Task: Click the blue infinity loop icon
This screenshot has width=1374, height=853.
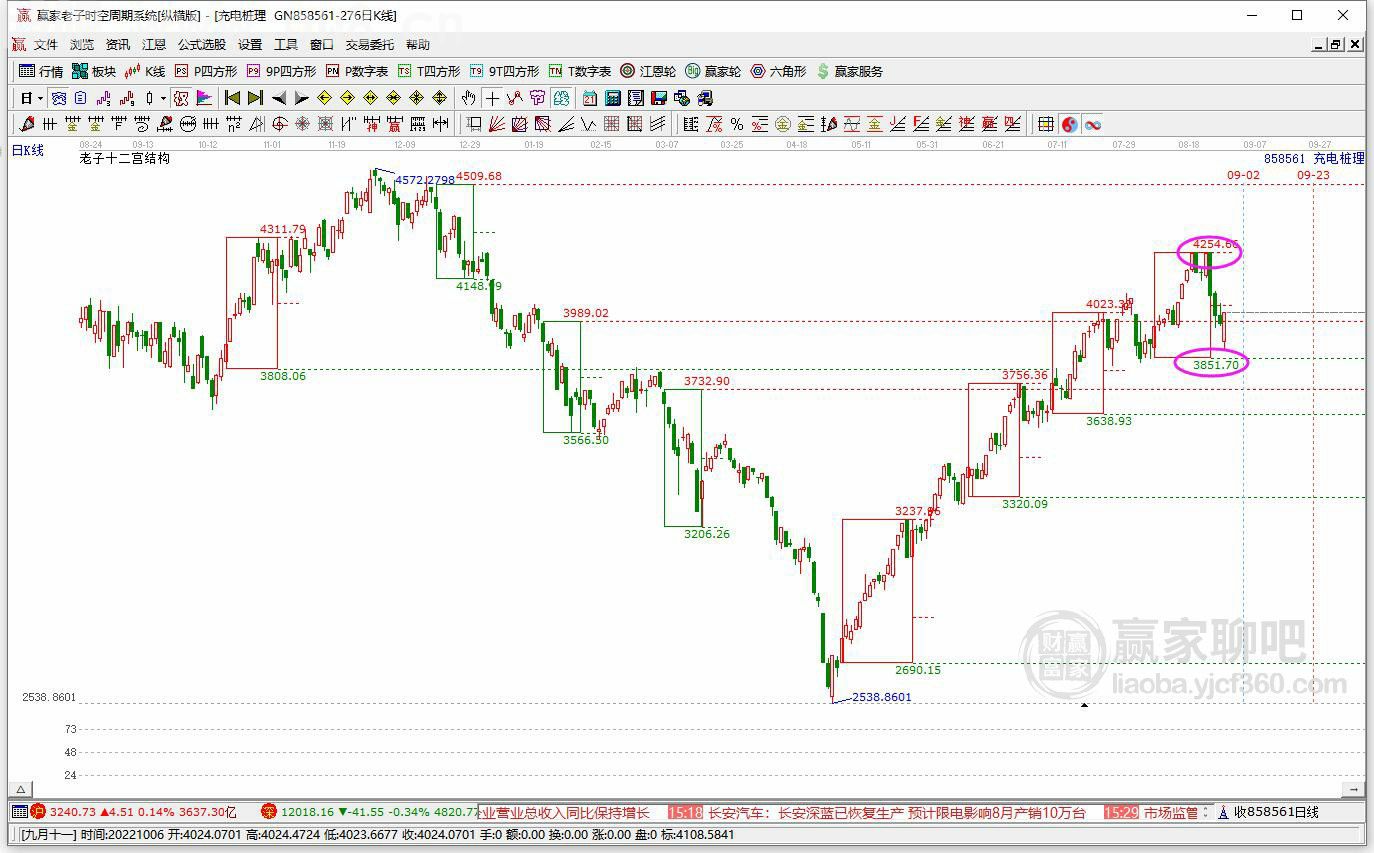Action: [x=1092, y=124]
